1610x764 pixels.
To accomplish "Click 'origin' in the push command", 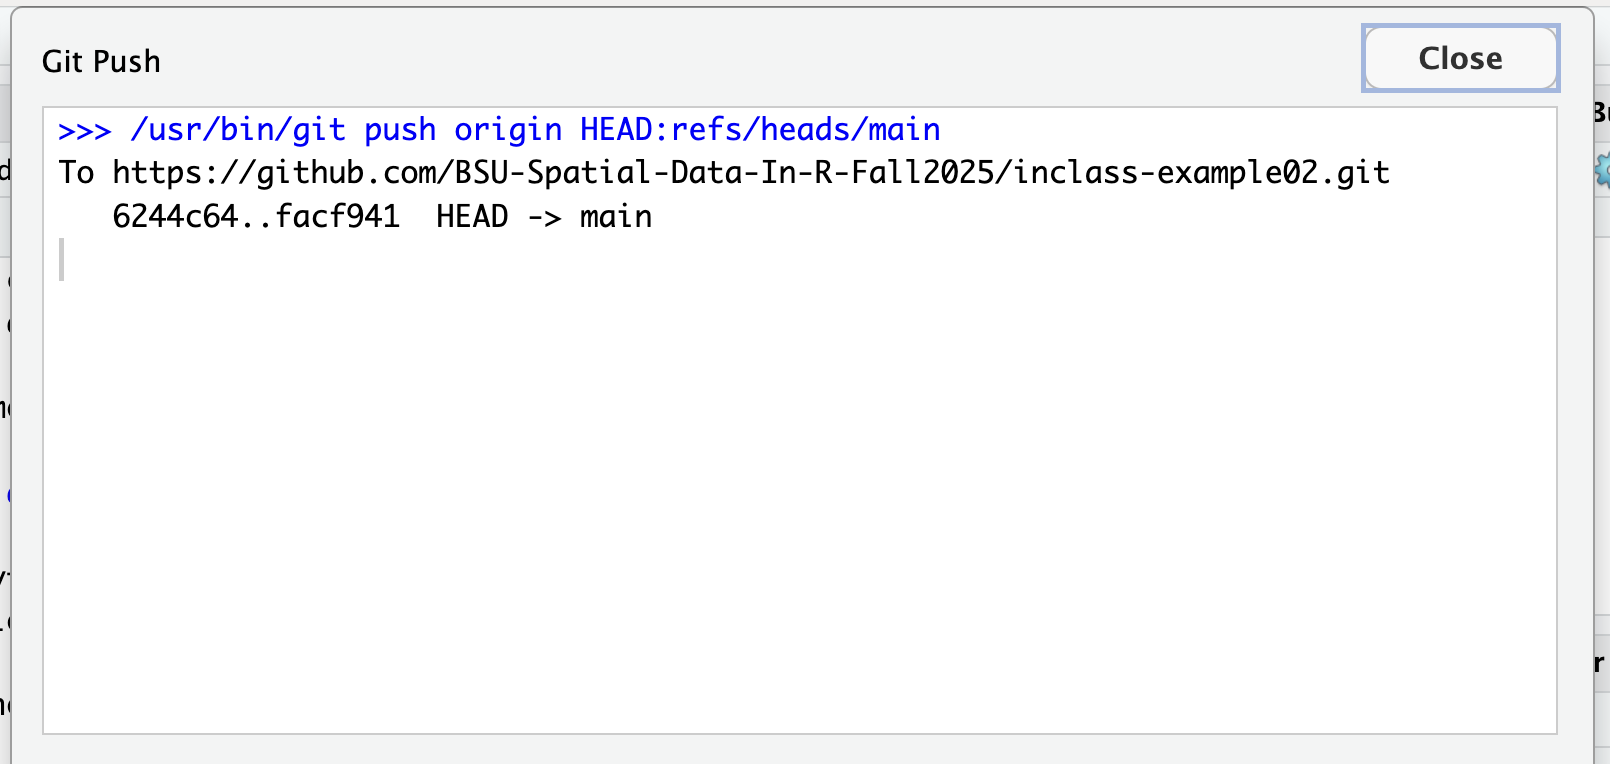I will [x=508, y=130].
